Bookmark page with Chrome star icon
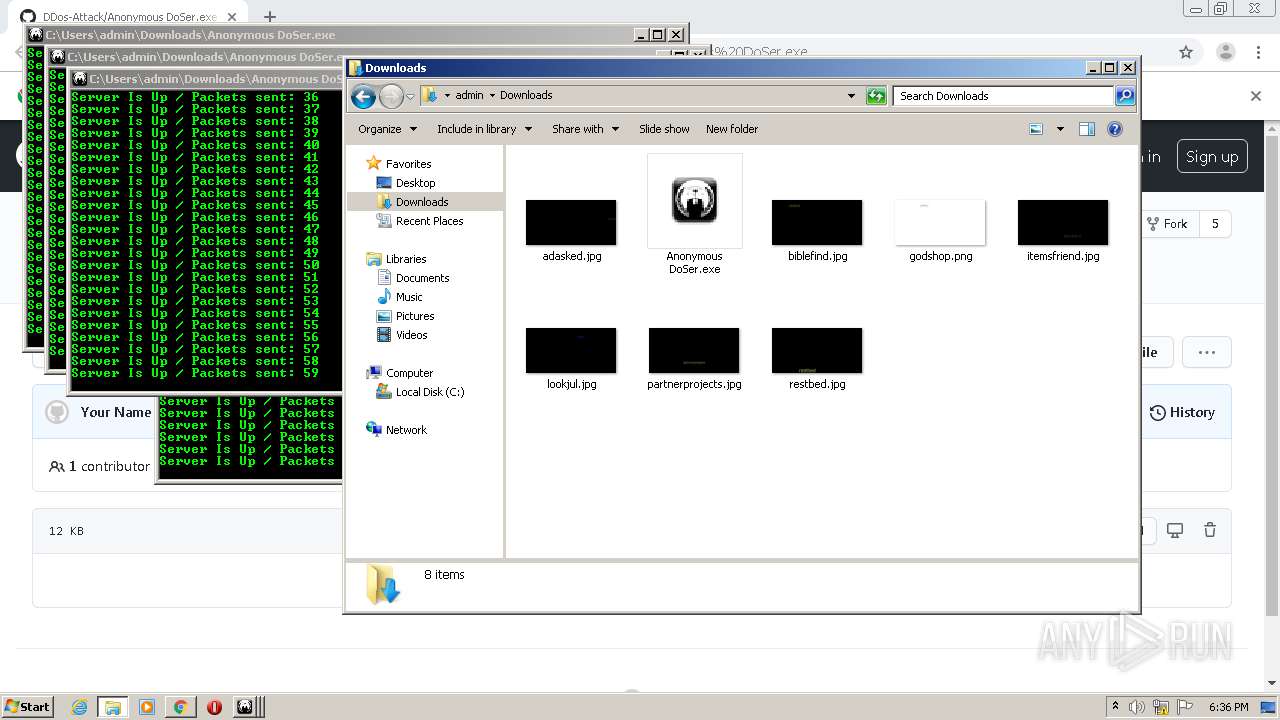Screen dimensions: 1280x720 1186,52
